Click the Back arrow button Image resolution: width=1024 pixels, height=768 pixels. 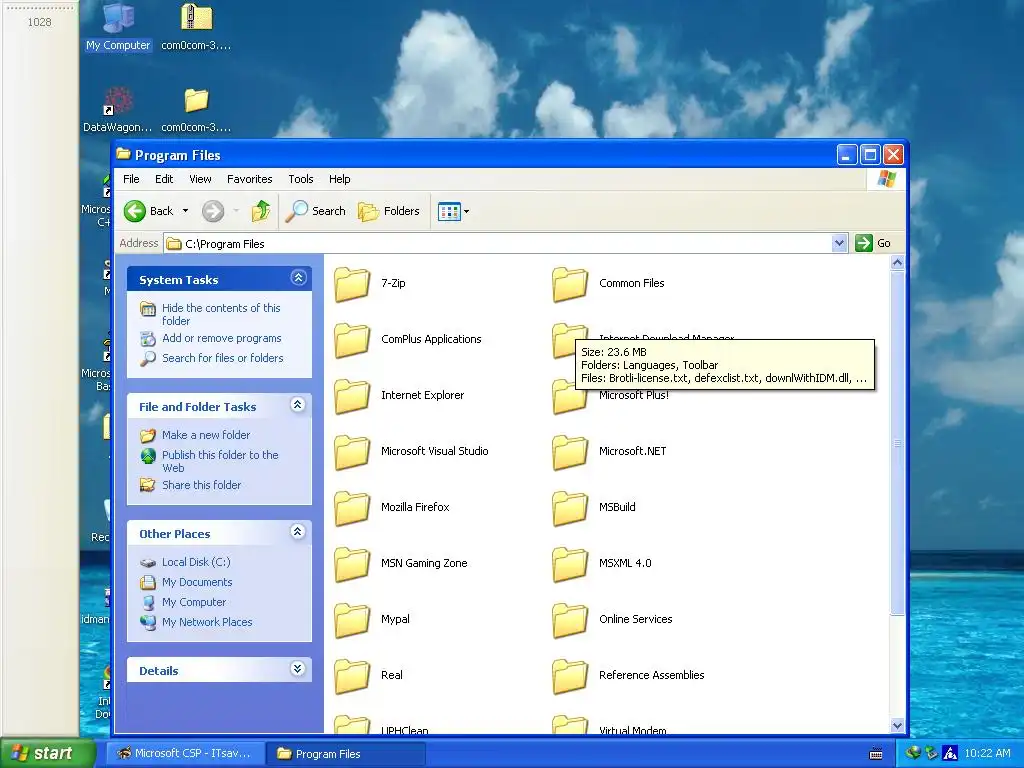pos(149,211)
